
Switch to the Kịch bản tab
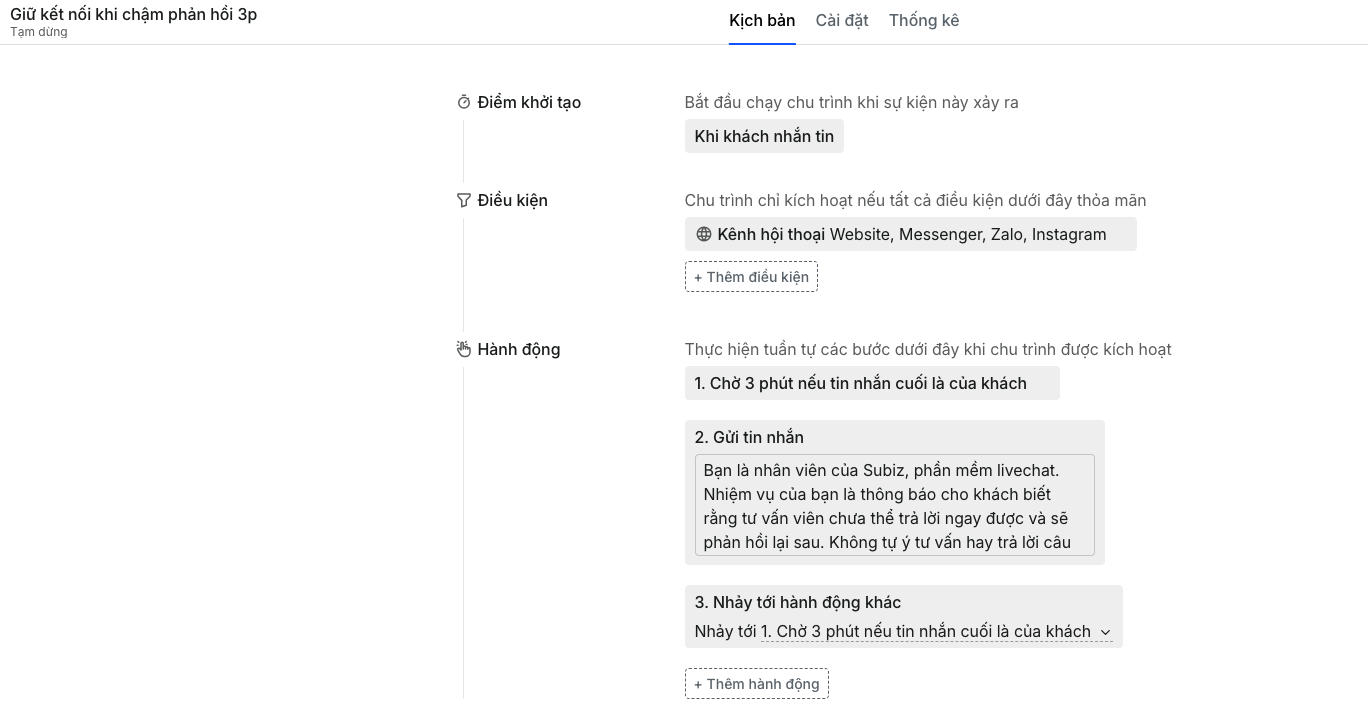point(762,21)
